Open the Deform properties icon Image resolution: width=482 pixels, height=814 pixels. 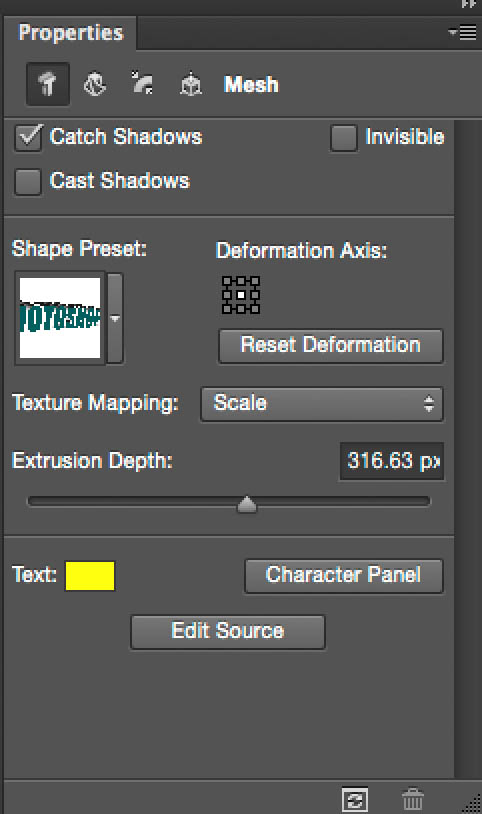(x=95, y=84)
